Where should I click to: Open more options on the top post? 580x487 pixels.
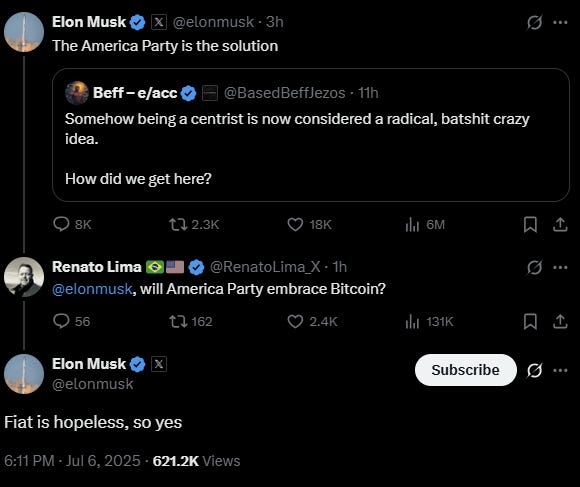(560, 23)
